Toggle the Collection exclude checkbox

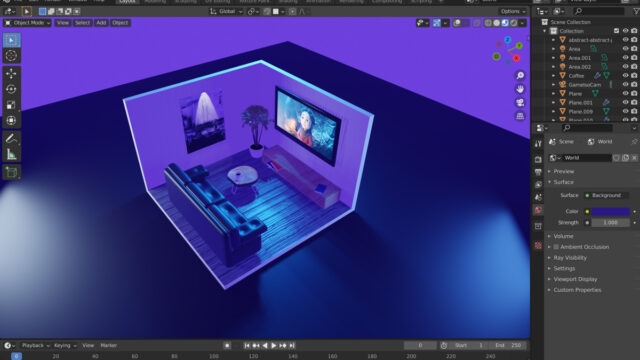tap(617, 31)
